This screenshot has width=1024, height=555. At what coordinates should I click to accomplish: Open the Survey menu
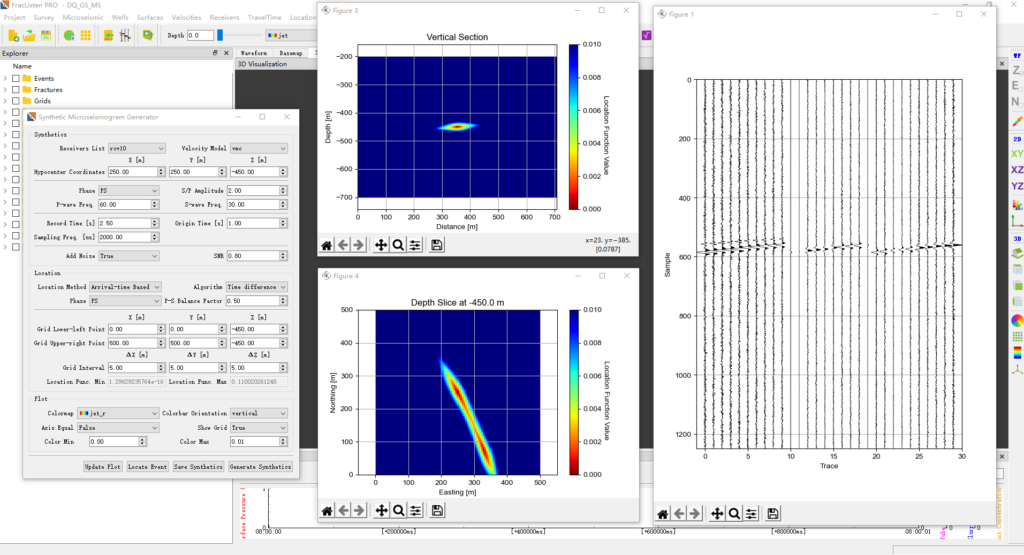point(44,18)
